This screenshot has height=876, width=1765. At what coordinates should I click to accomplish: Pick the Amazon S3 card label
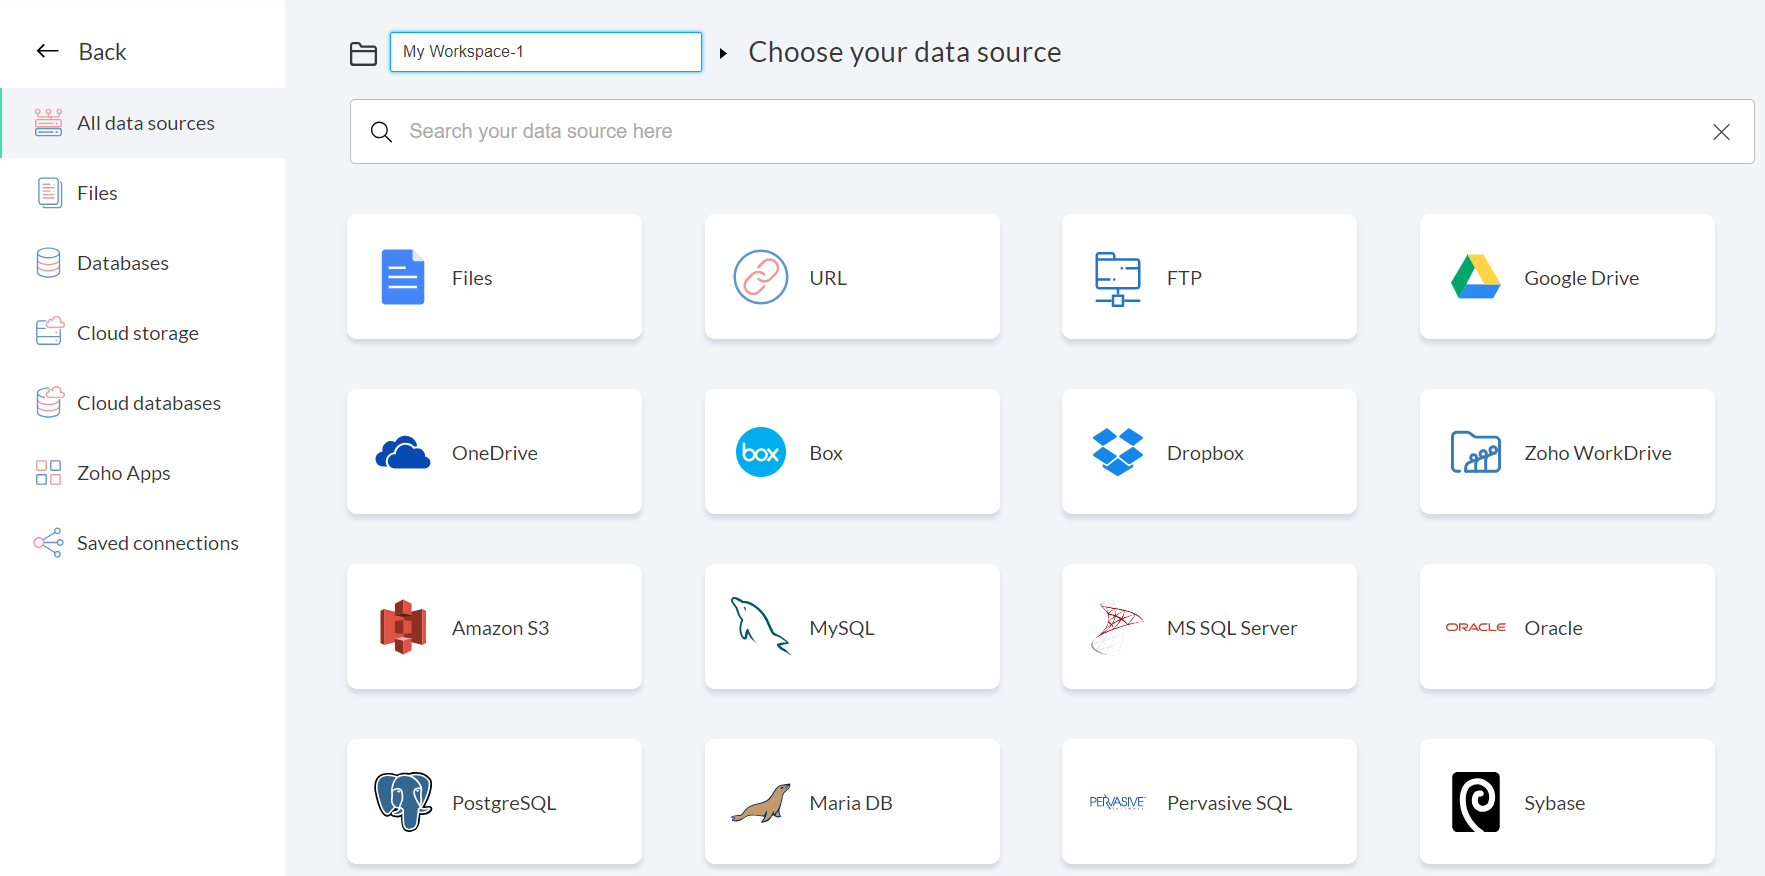[x=500, y=628]
